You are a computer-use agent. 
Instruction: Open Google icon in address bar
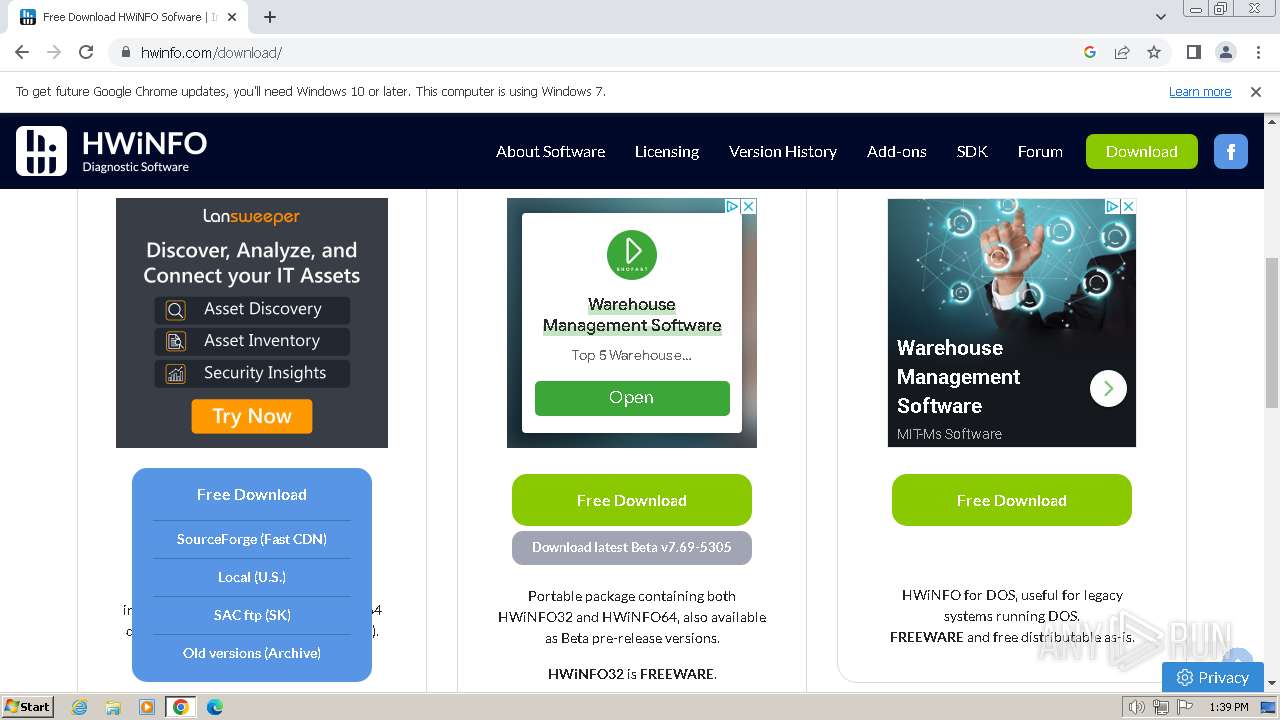(x=1090, y=52)
